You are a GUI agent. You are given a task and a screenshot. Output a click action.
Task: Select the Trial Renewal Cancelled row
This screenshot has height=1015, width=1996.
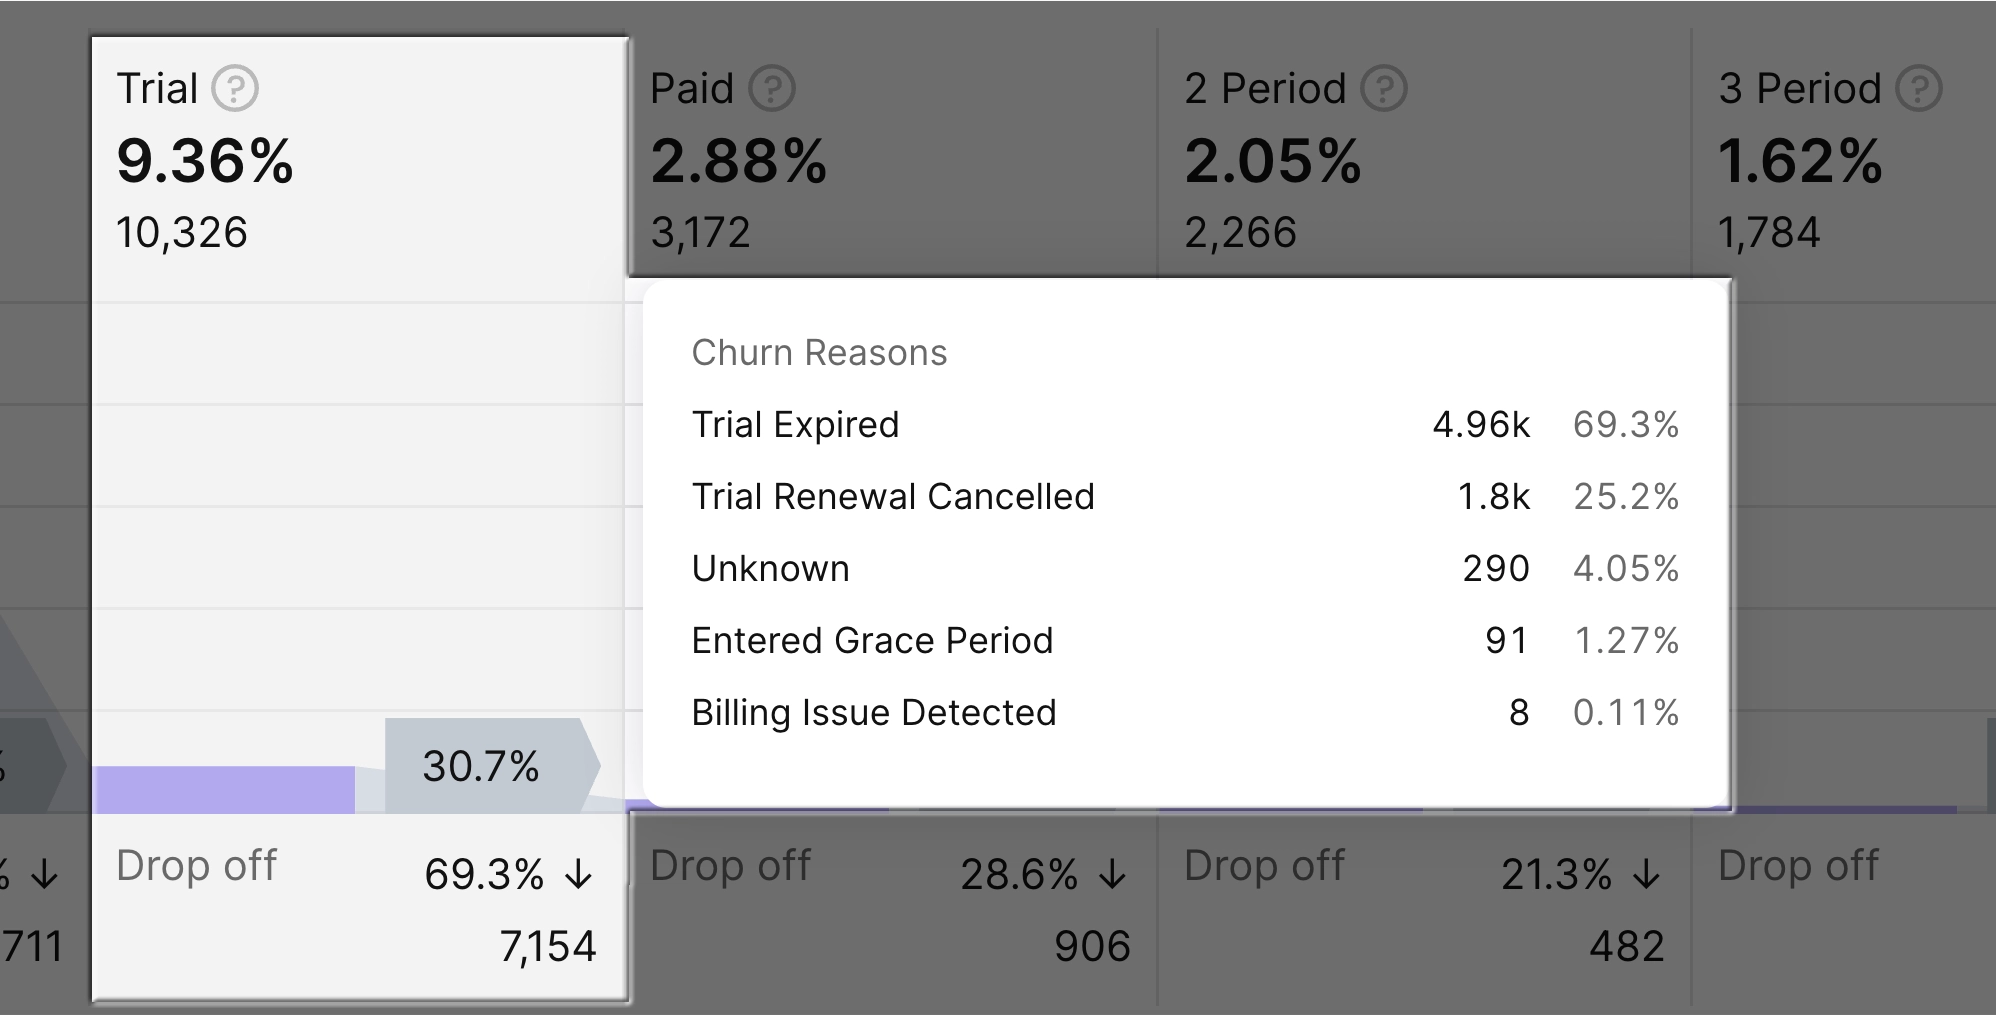coord(1184,497)
